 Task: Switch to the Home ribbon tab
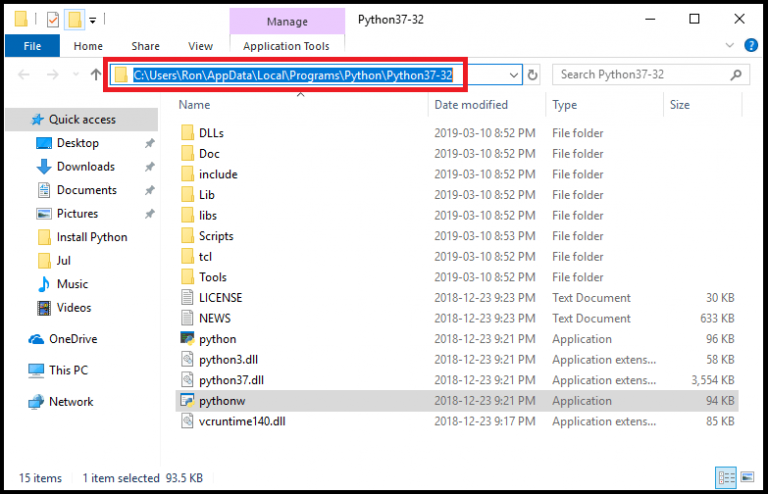[88, 46]
